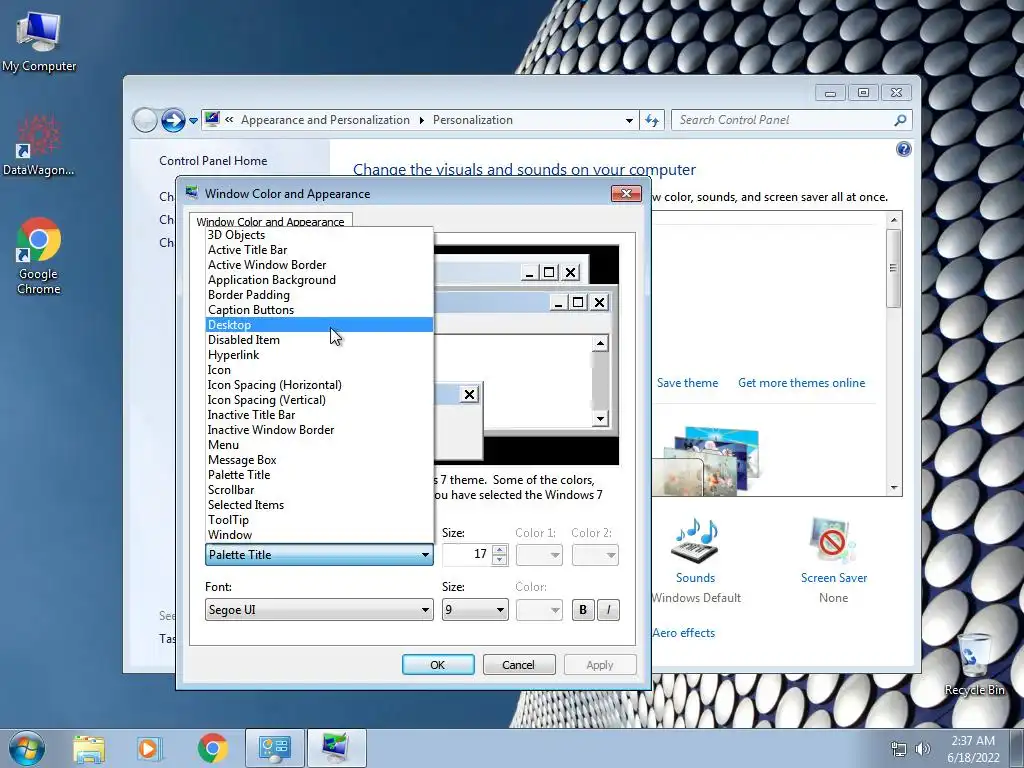Click the Control Panel address bar icon
The width and height of the screenshot is (1024, 768).
[x=212, y=120]
